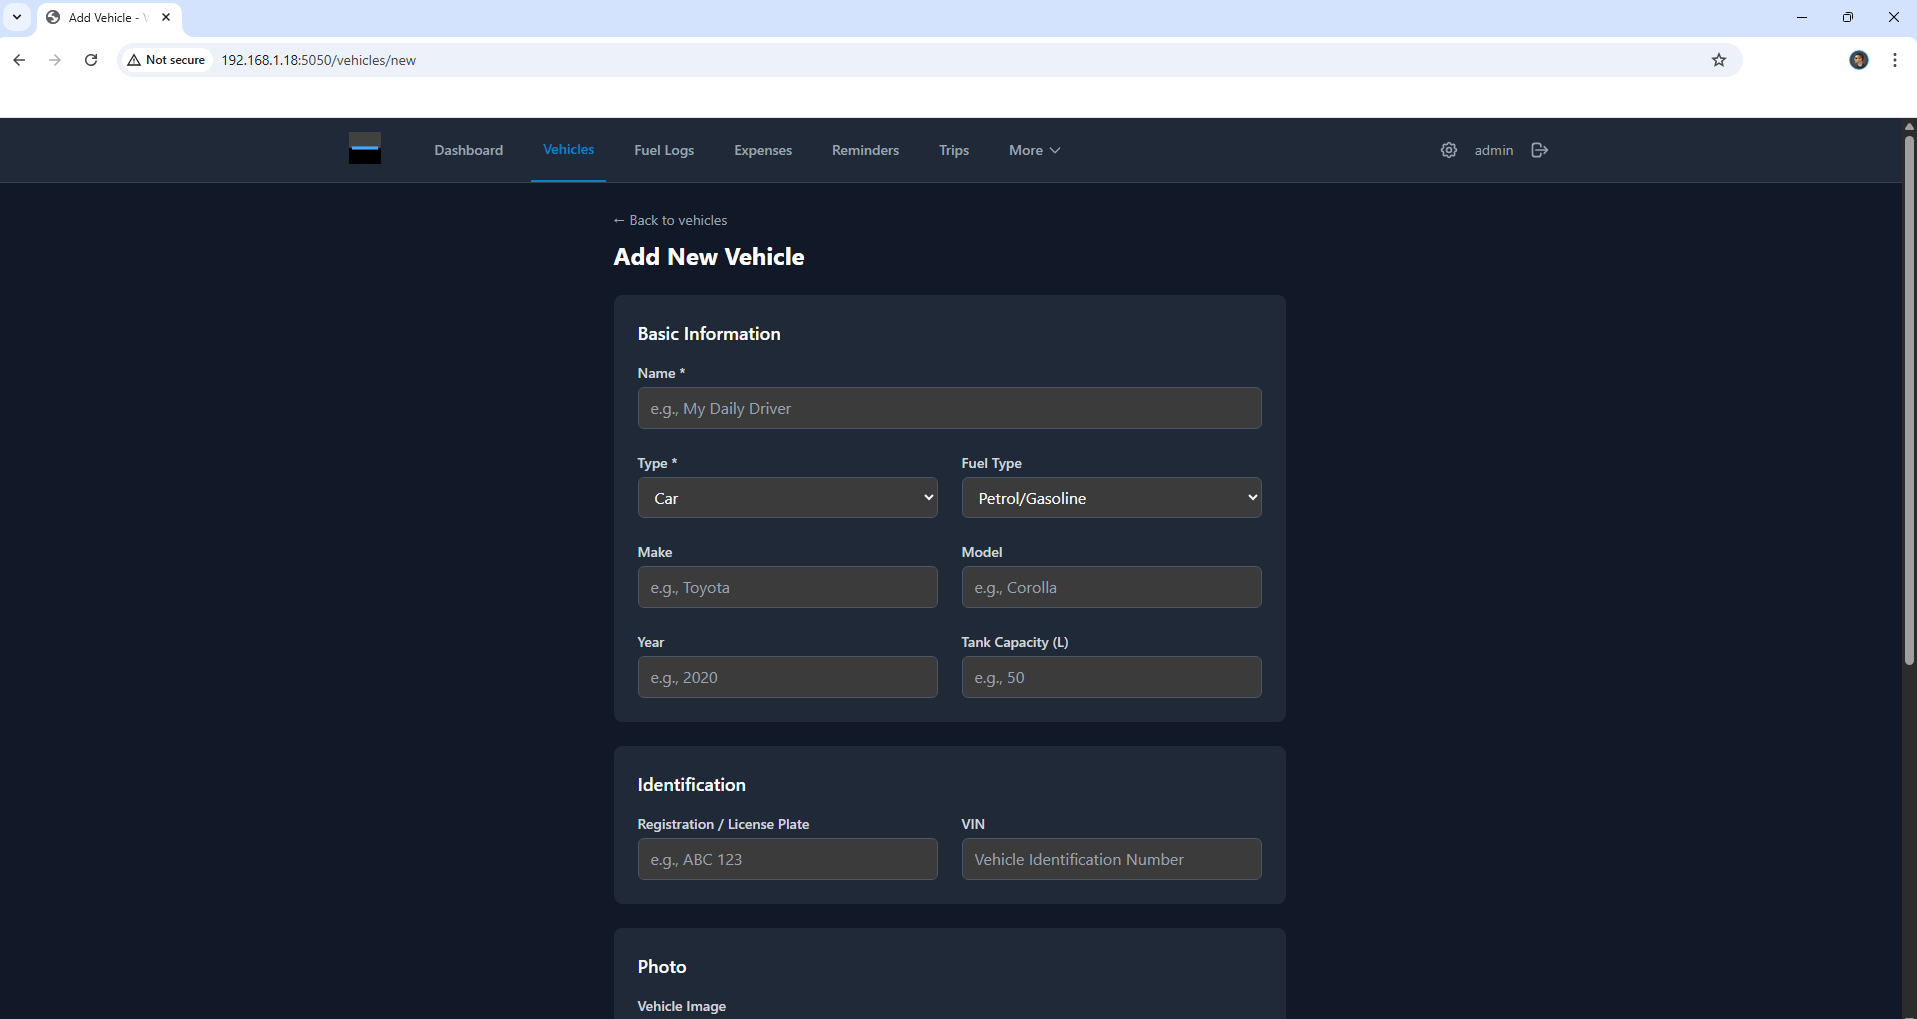
Task: Click the Not secure warning indicator
Action: click(166, 60)
